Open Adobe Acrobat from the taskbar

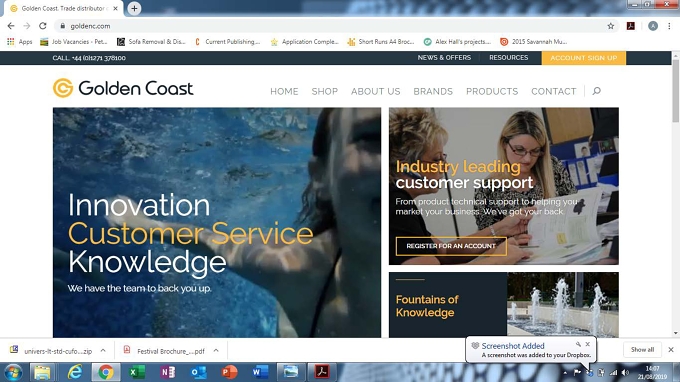[x=322, y=372]
